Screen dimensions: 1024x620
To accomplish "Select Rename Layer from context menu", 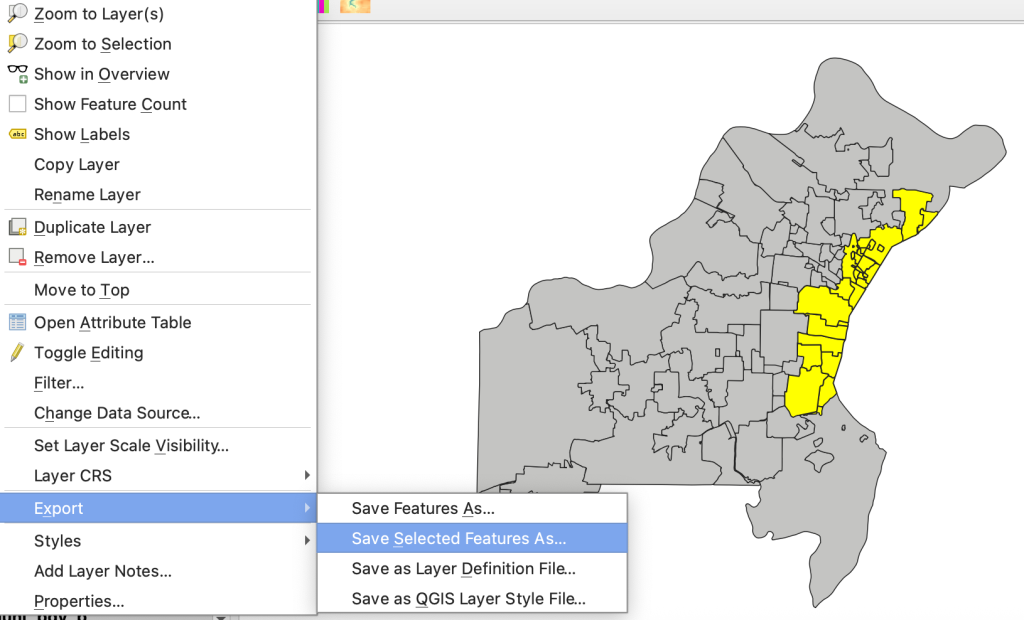I will click(x=87, y=194).
